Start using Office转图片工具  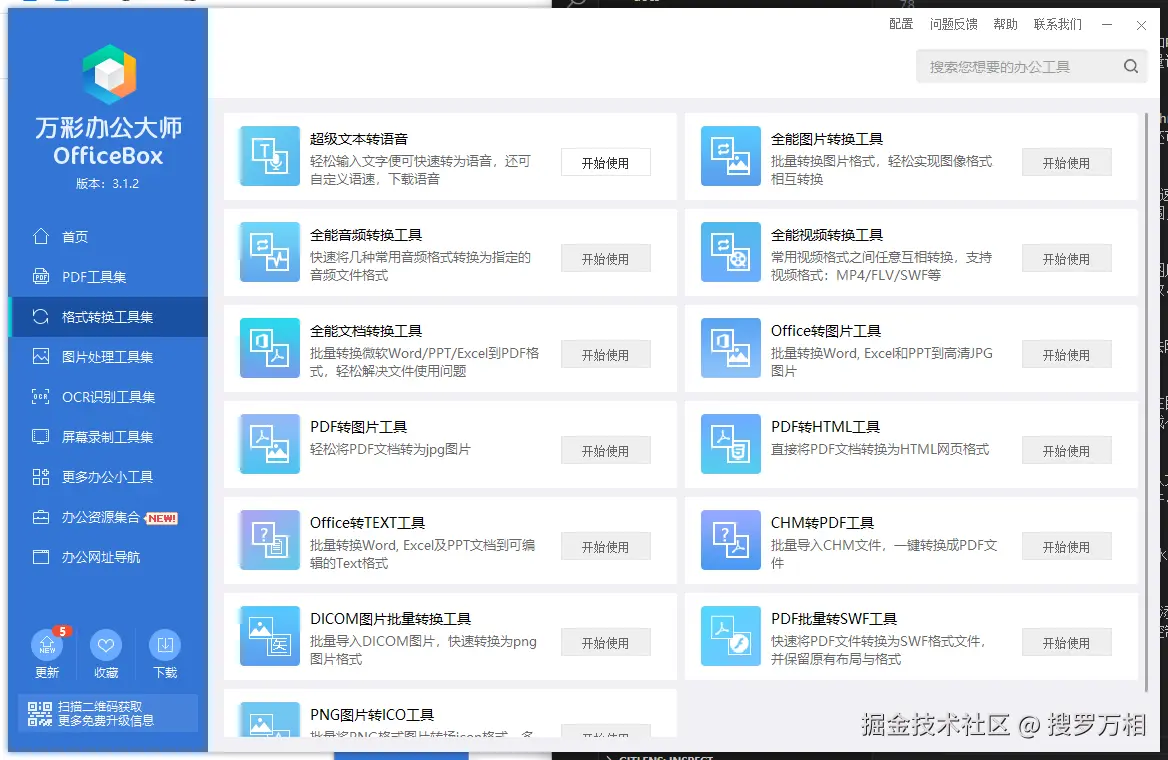[1066, 355]
